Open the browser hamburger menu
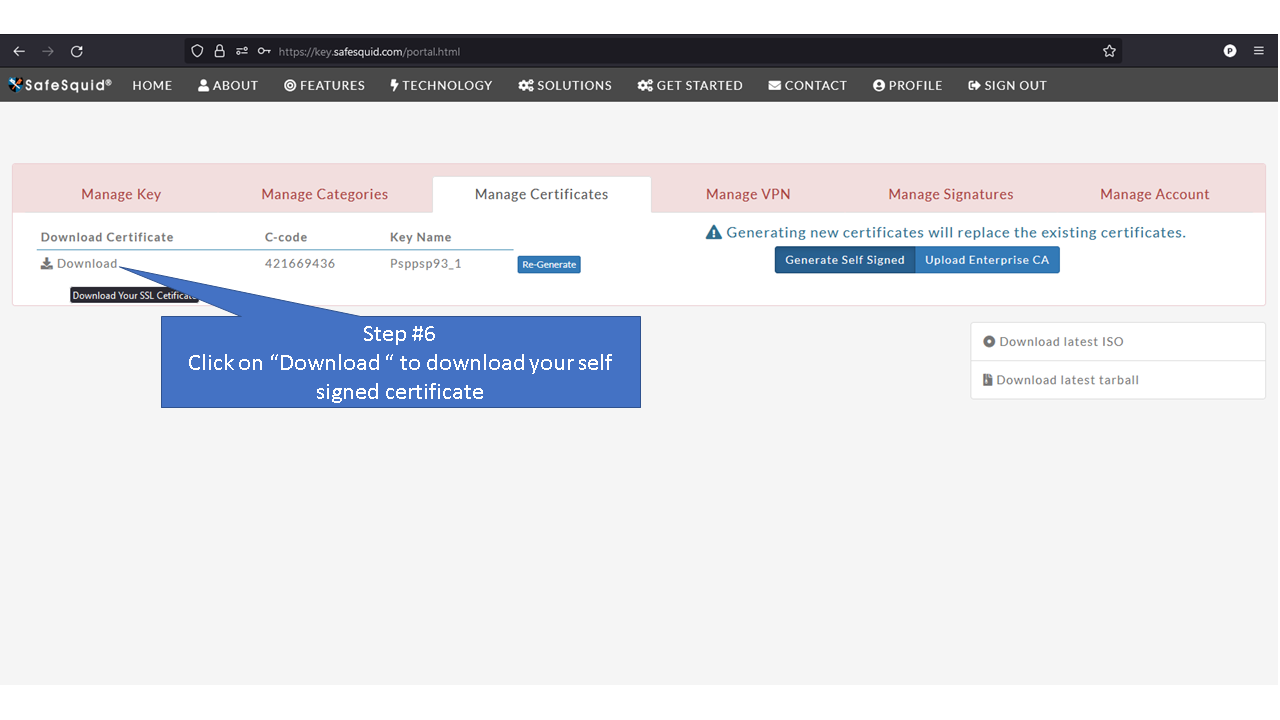The width and height of the screenshot is (1280, 720). pos(1258,50)
